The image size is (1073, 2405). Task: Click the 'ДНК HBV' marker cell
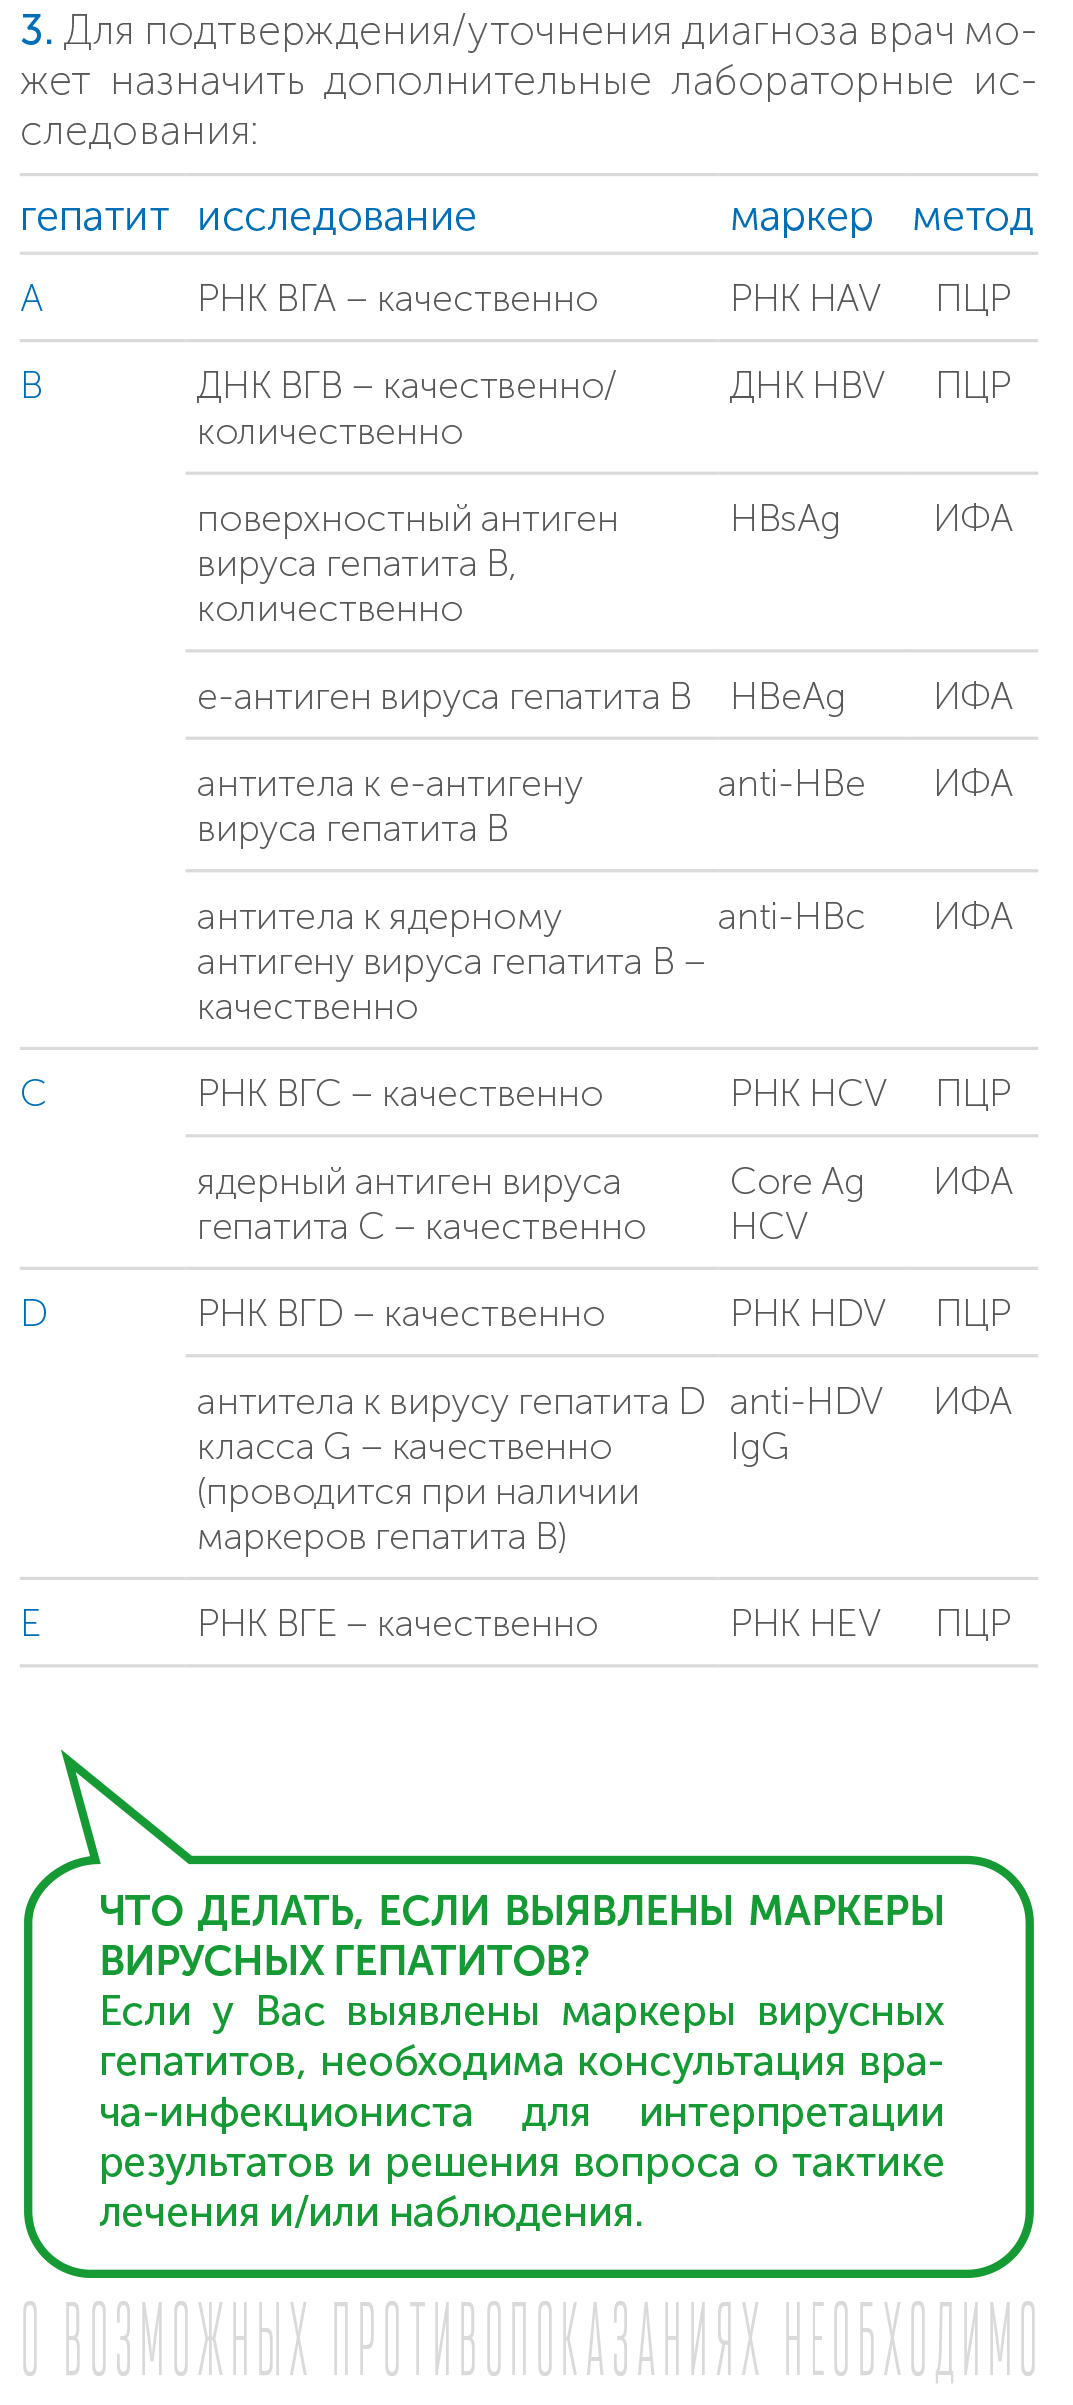pyautogui.click(x=807, y=385)
